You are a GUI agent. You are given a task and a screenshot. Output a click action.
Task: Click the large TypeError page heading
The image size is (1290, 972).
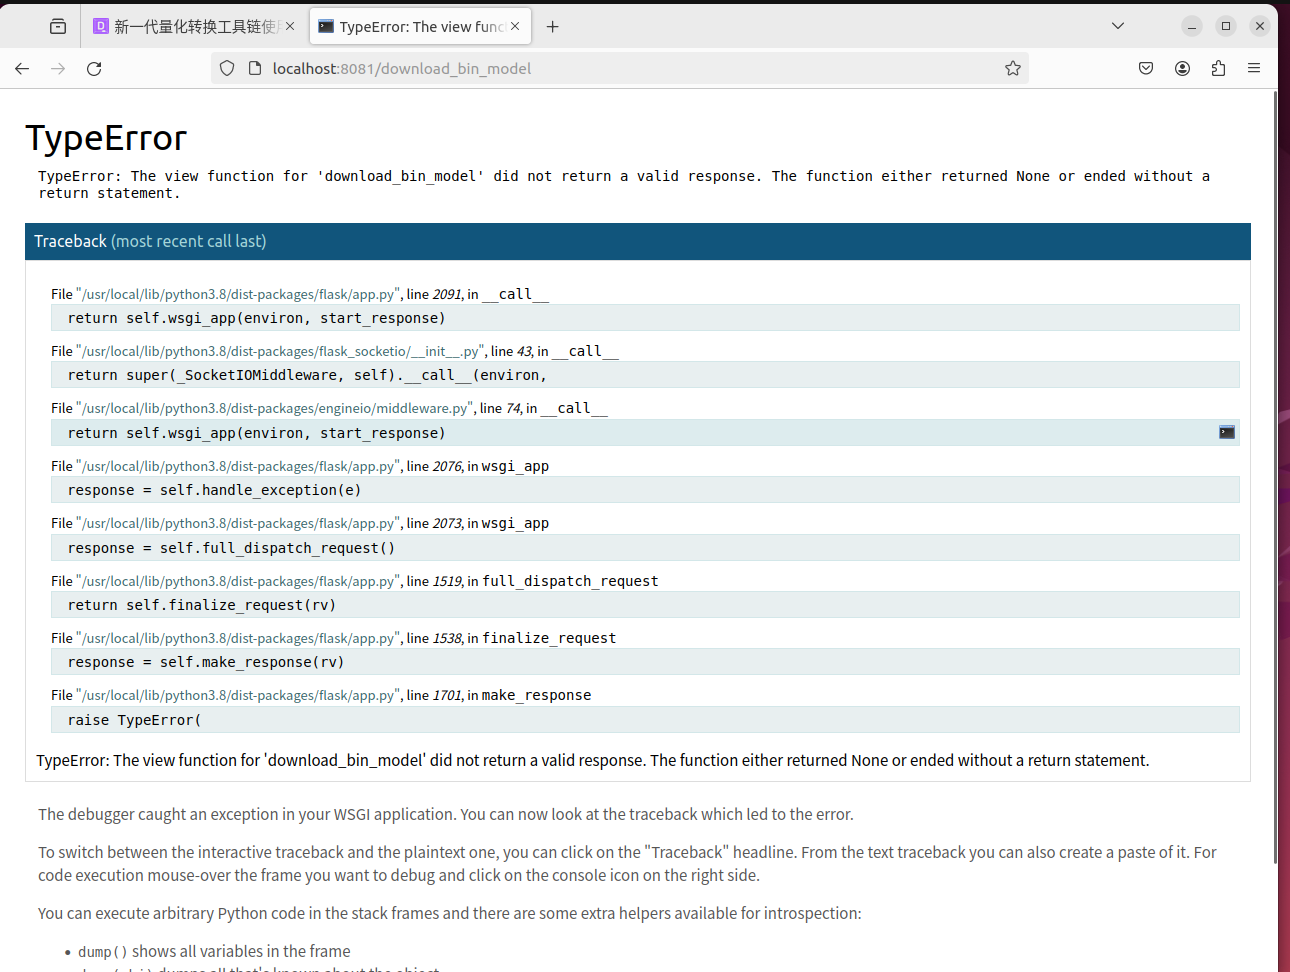(x=106, y=138)
